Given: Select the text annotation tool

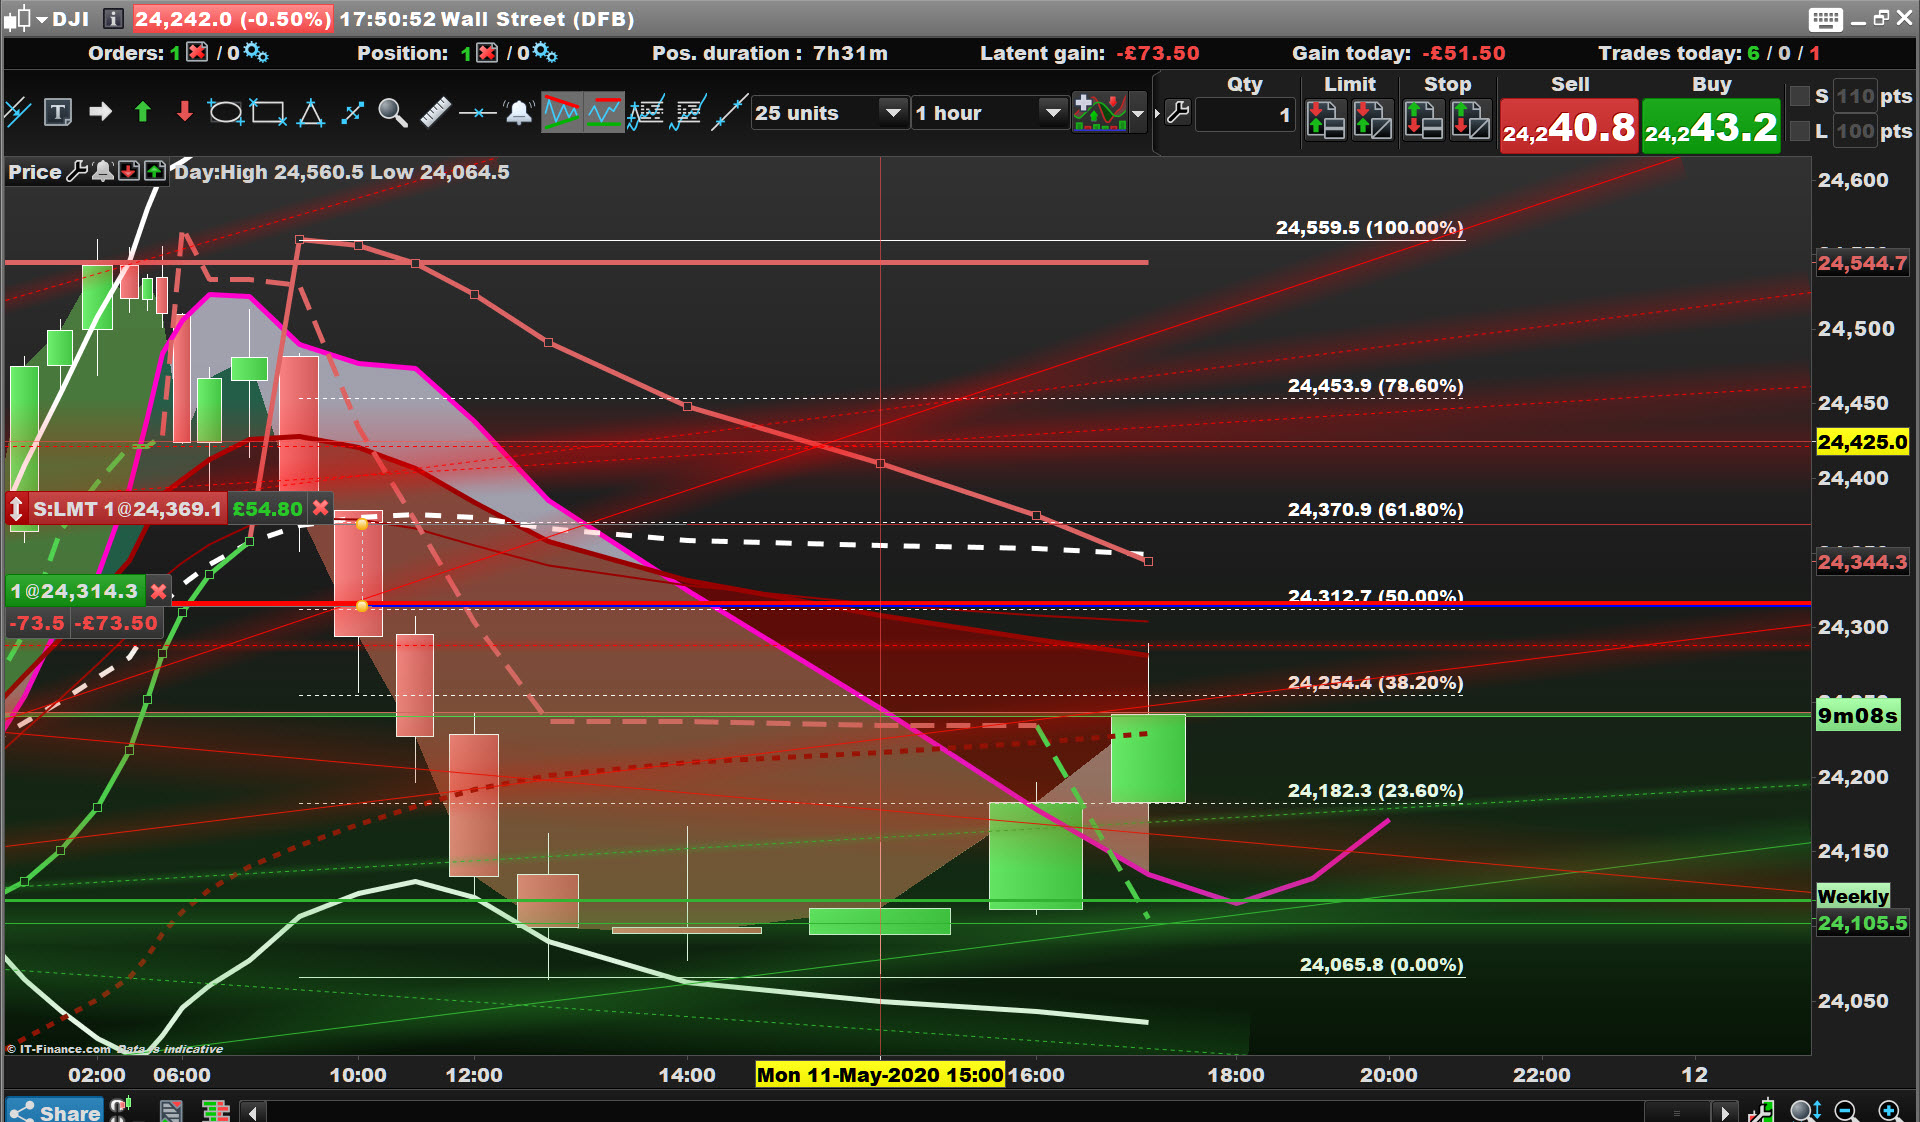Looking at the screenshot, I should 58,113.
